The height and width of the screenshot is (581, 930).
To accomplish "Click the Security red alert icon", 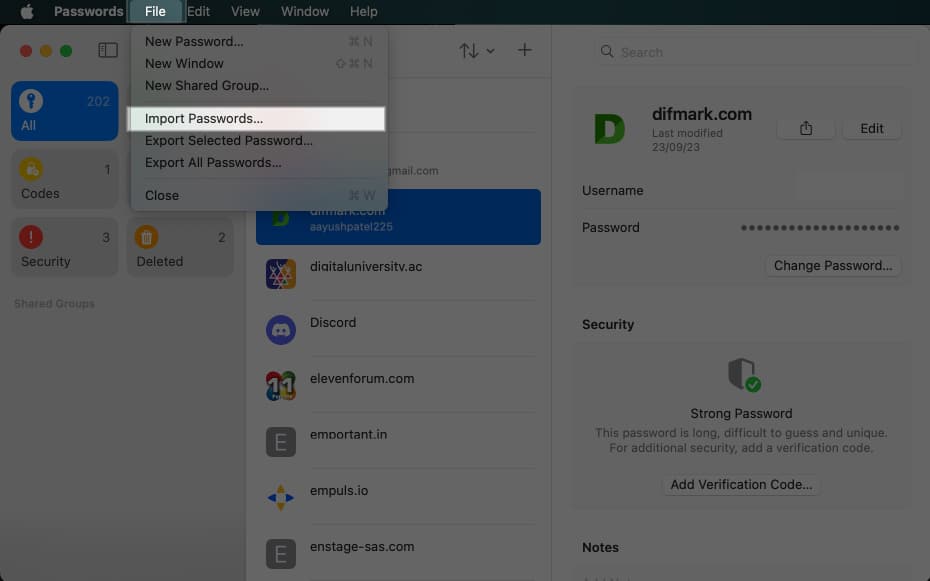I will click(31, 237).
